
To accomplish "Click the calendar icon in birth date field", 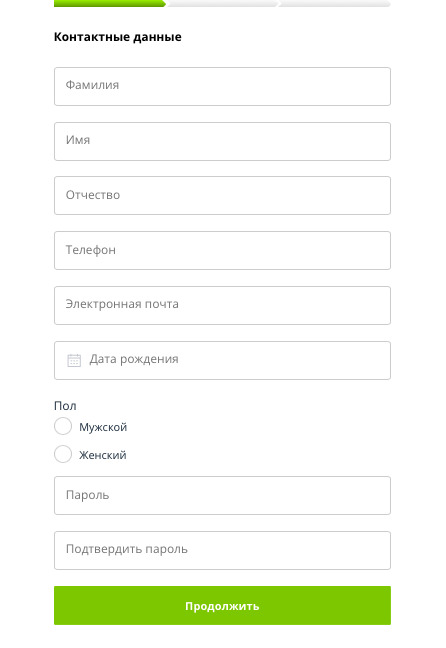I will click(74, 360).
